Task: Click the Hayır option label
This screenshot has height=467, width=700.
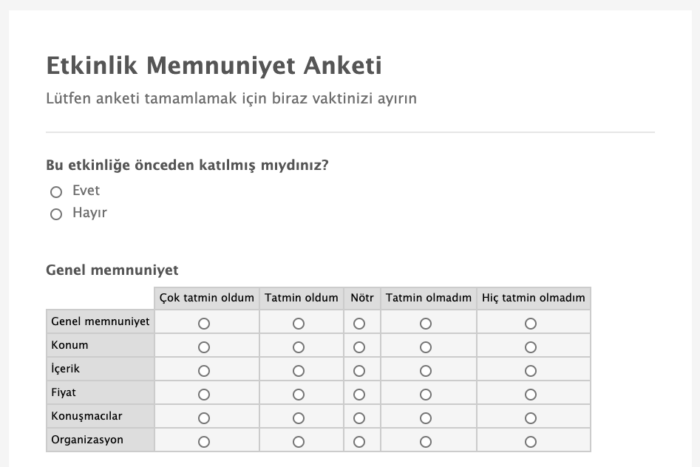Action: (x=89, y=213)
